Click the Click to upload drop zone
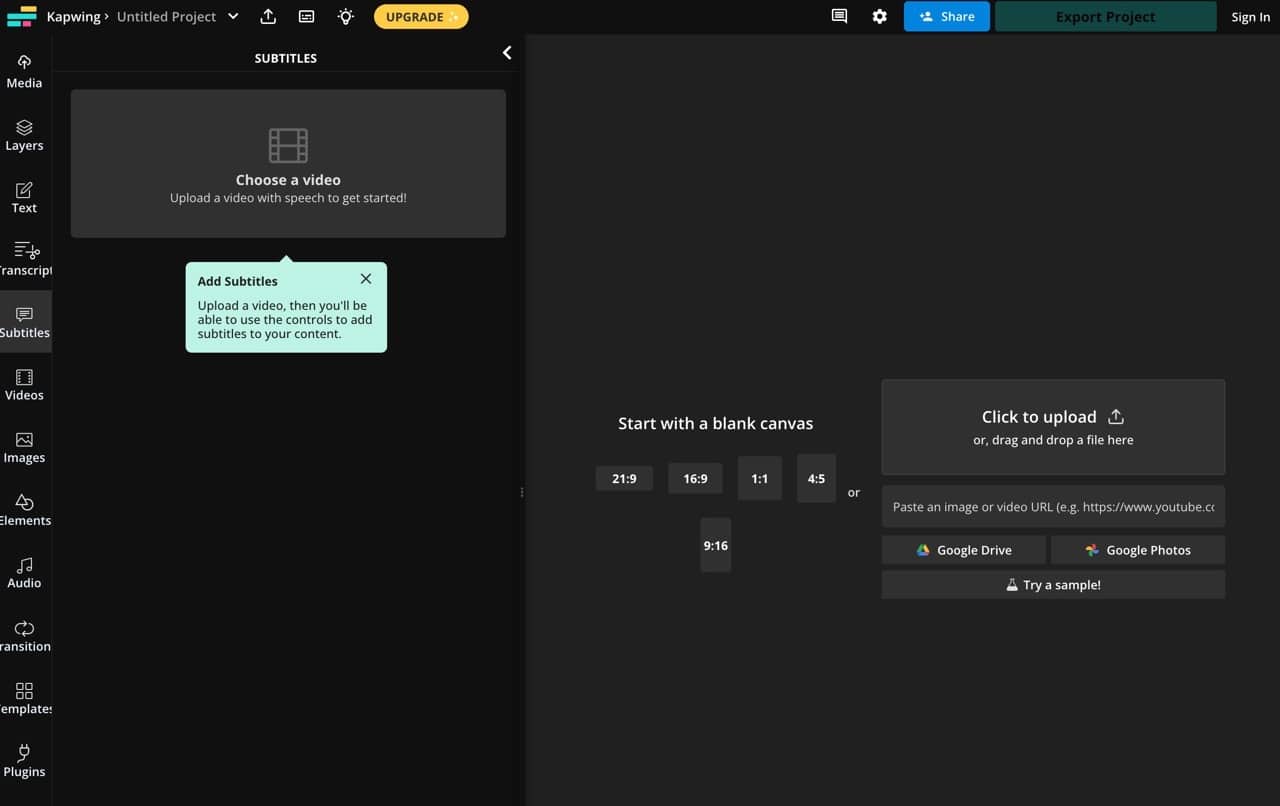1280x806 pixels. [1053, 427]
